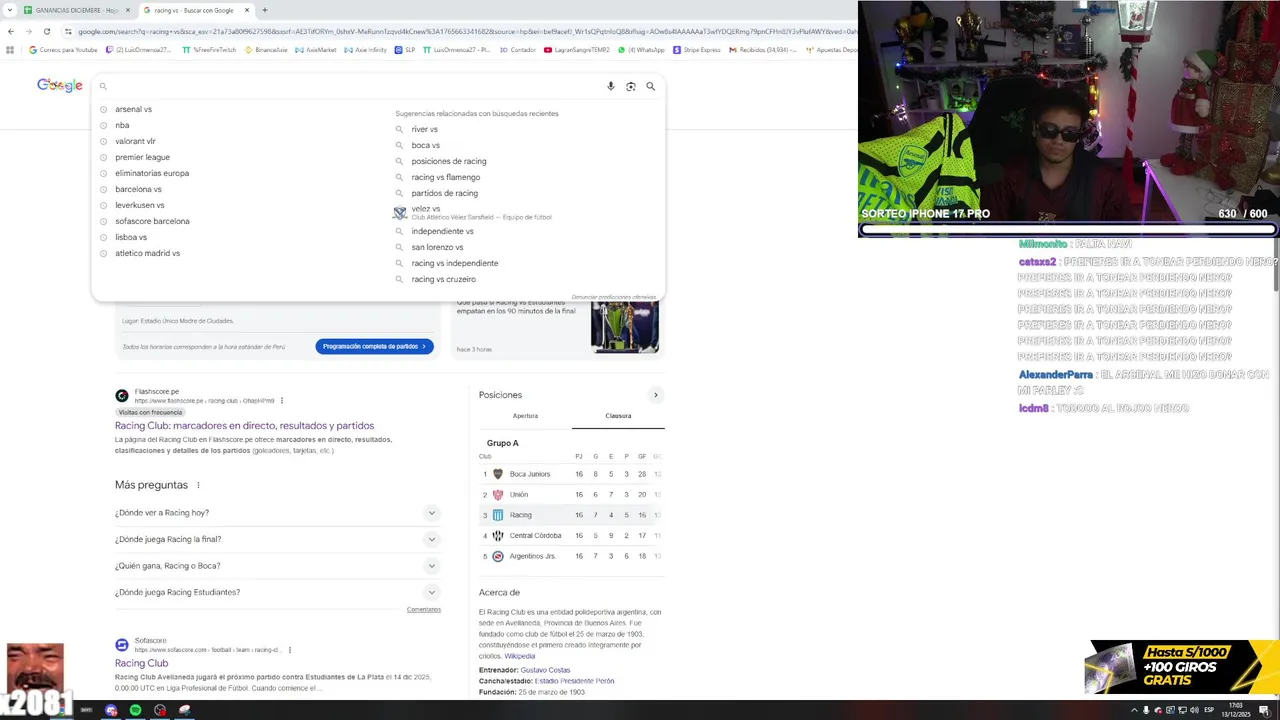The image size is (1280, 720).
Task: Switch to the Apertura standings tab
Action: tap(525, 416)
